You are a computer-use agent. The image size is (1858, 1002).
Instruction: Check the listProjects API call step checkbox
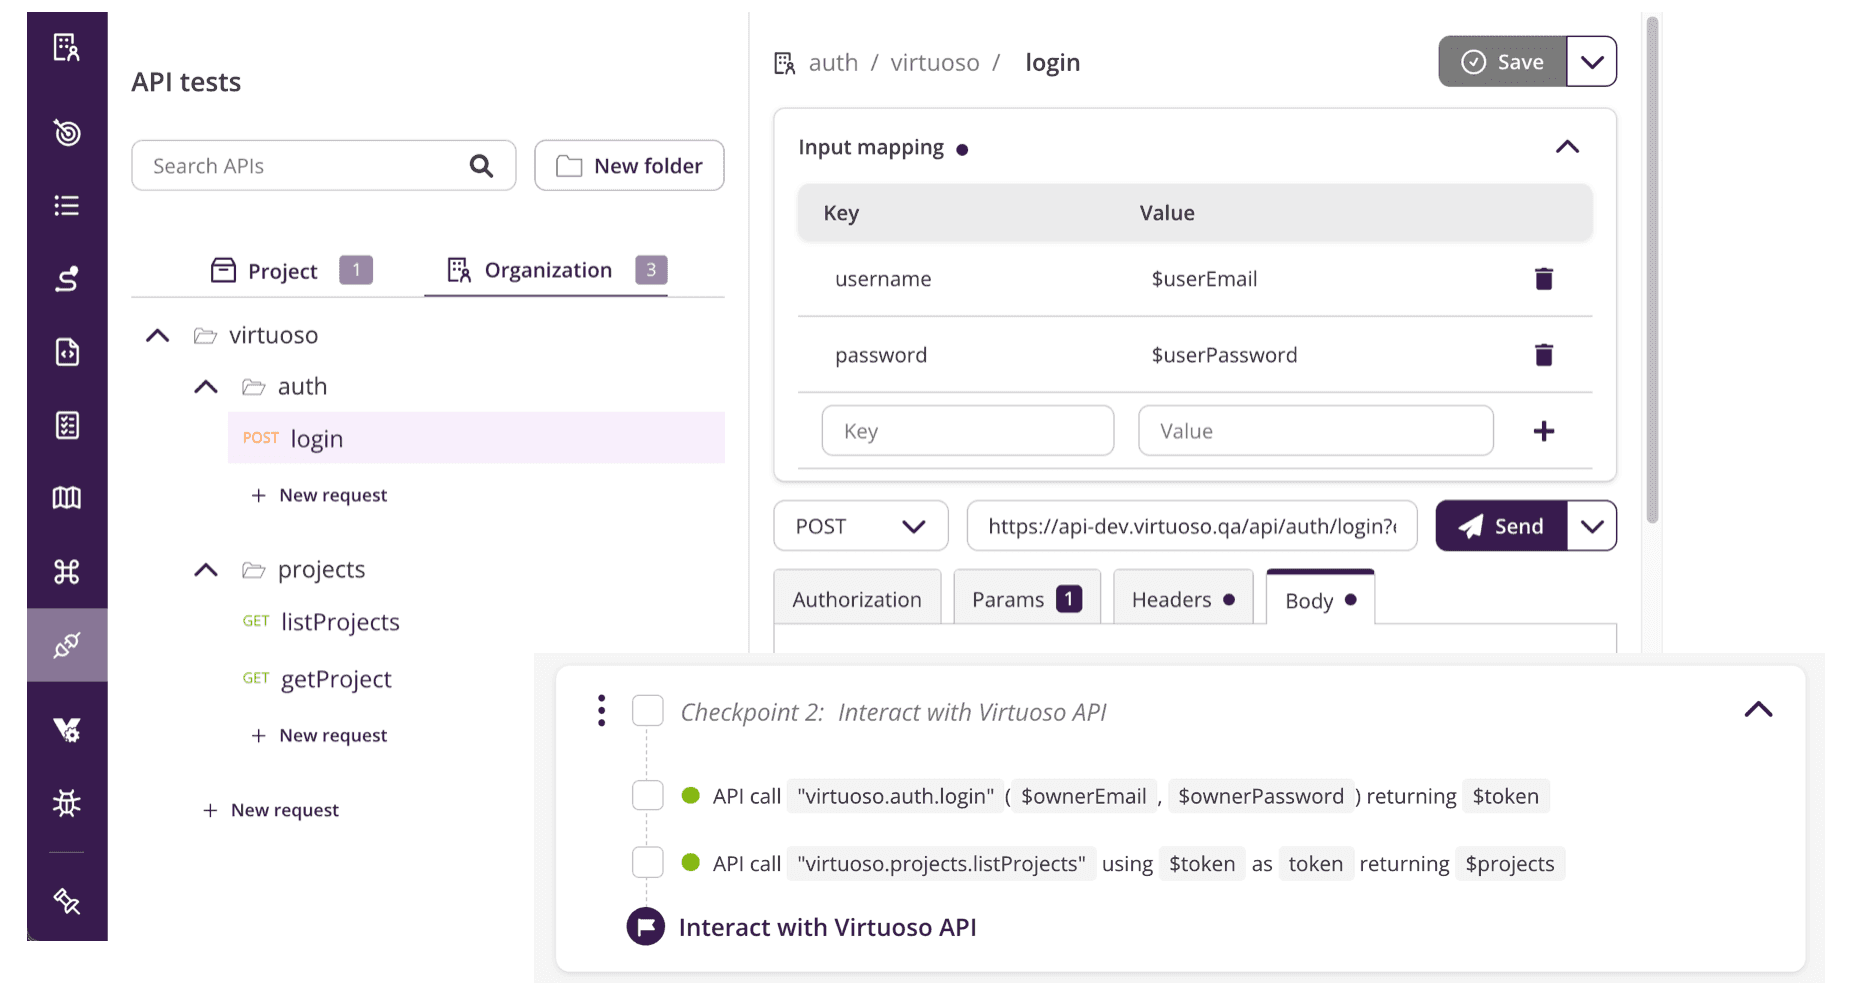(x=648, y=863)
